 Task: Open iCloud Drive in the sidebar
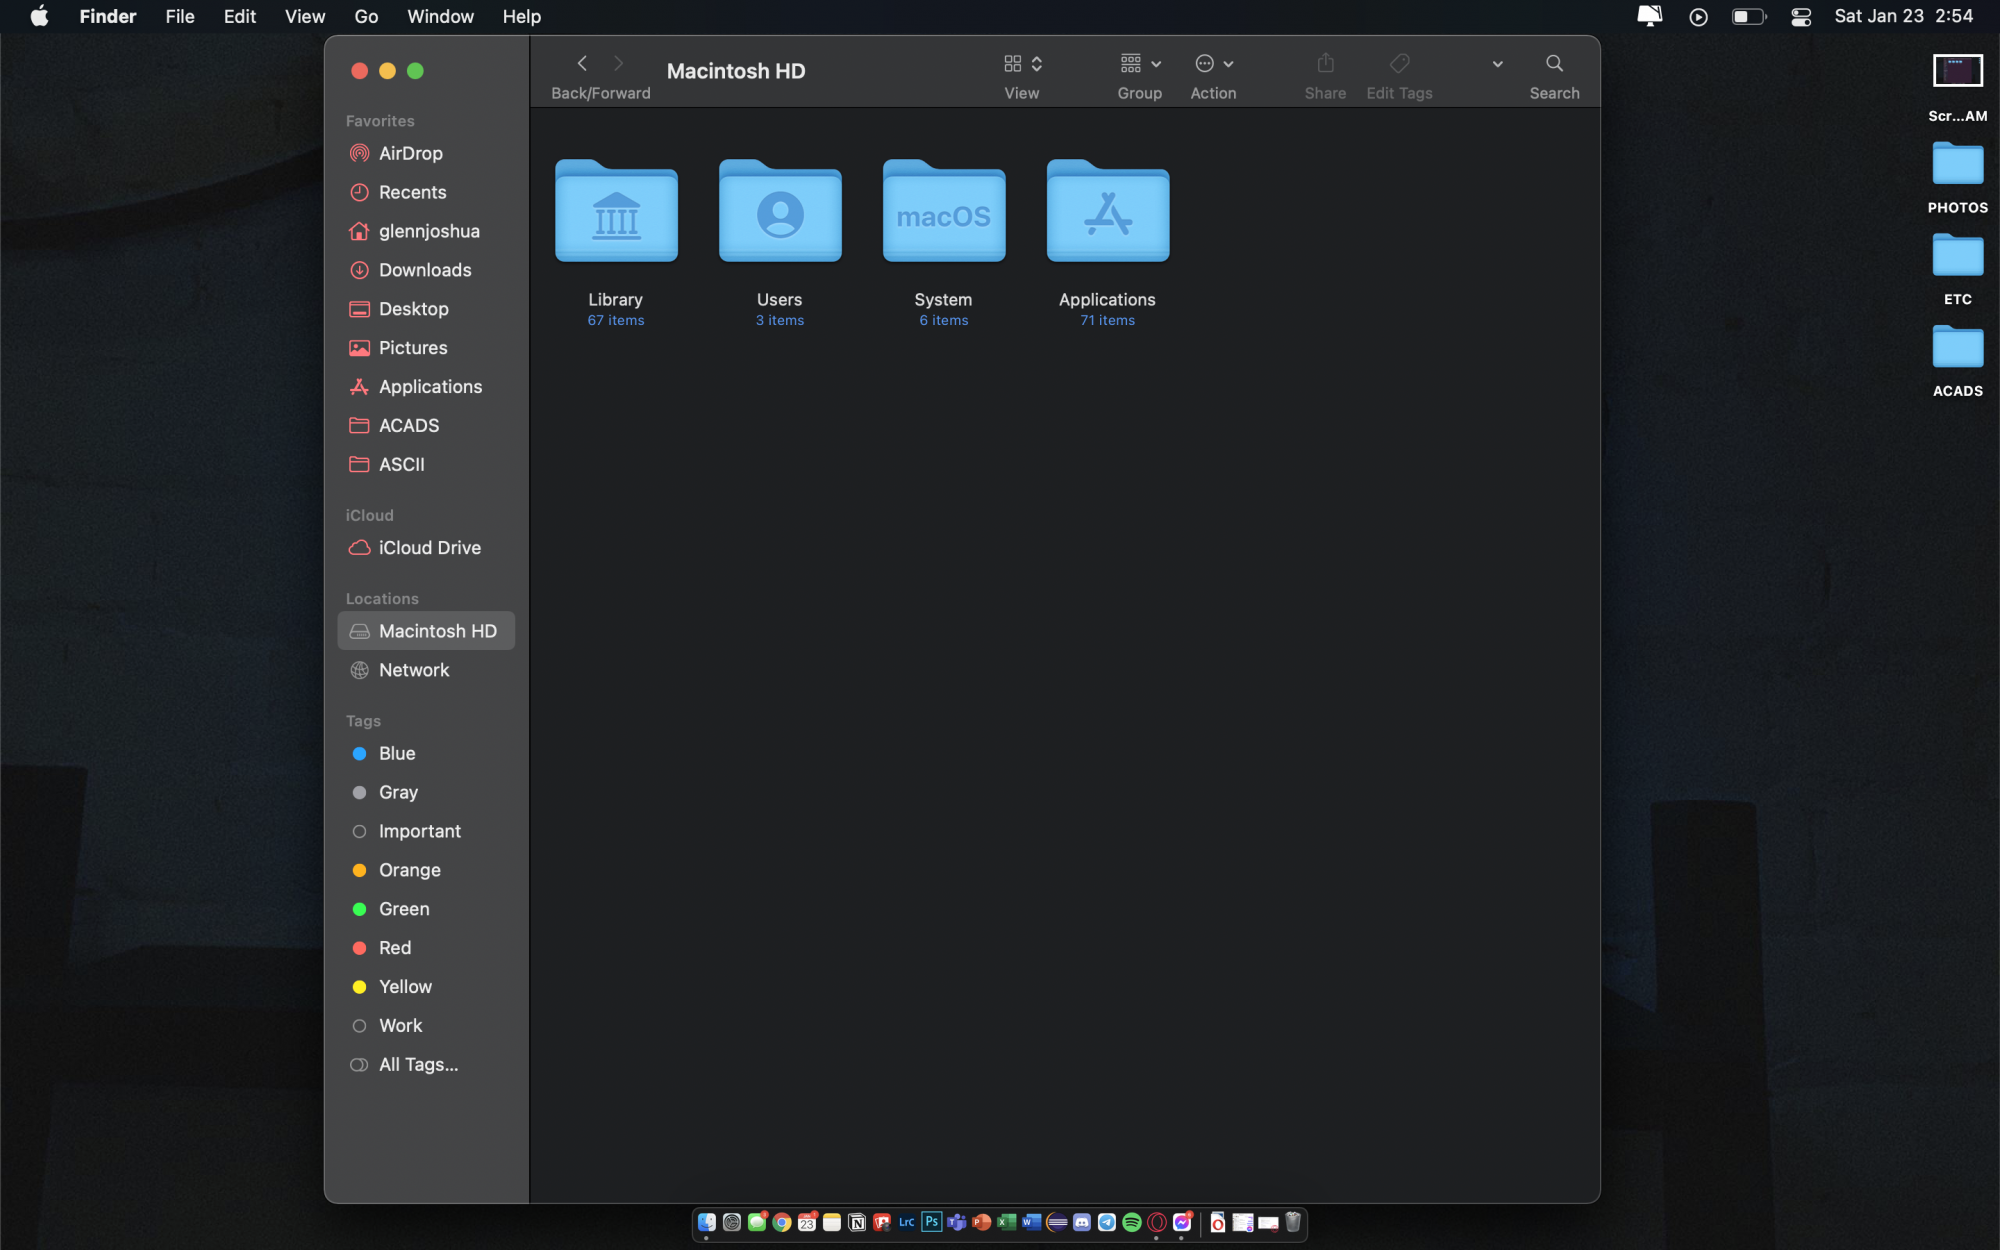point(429,548)
